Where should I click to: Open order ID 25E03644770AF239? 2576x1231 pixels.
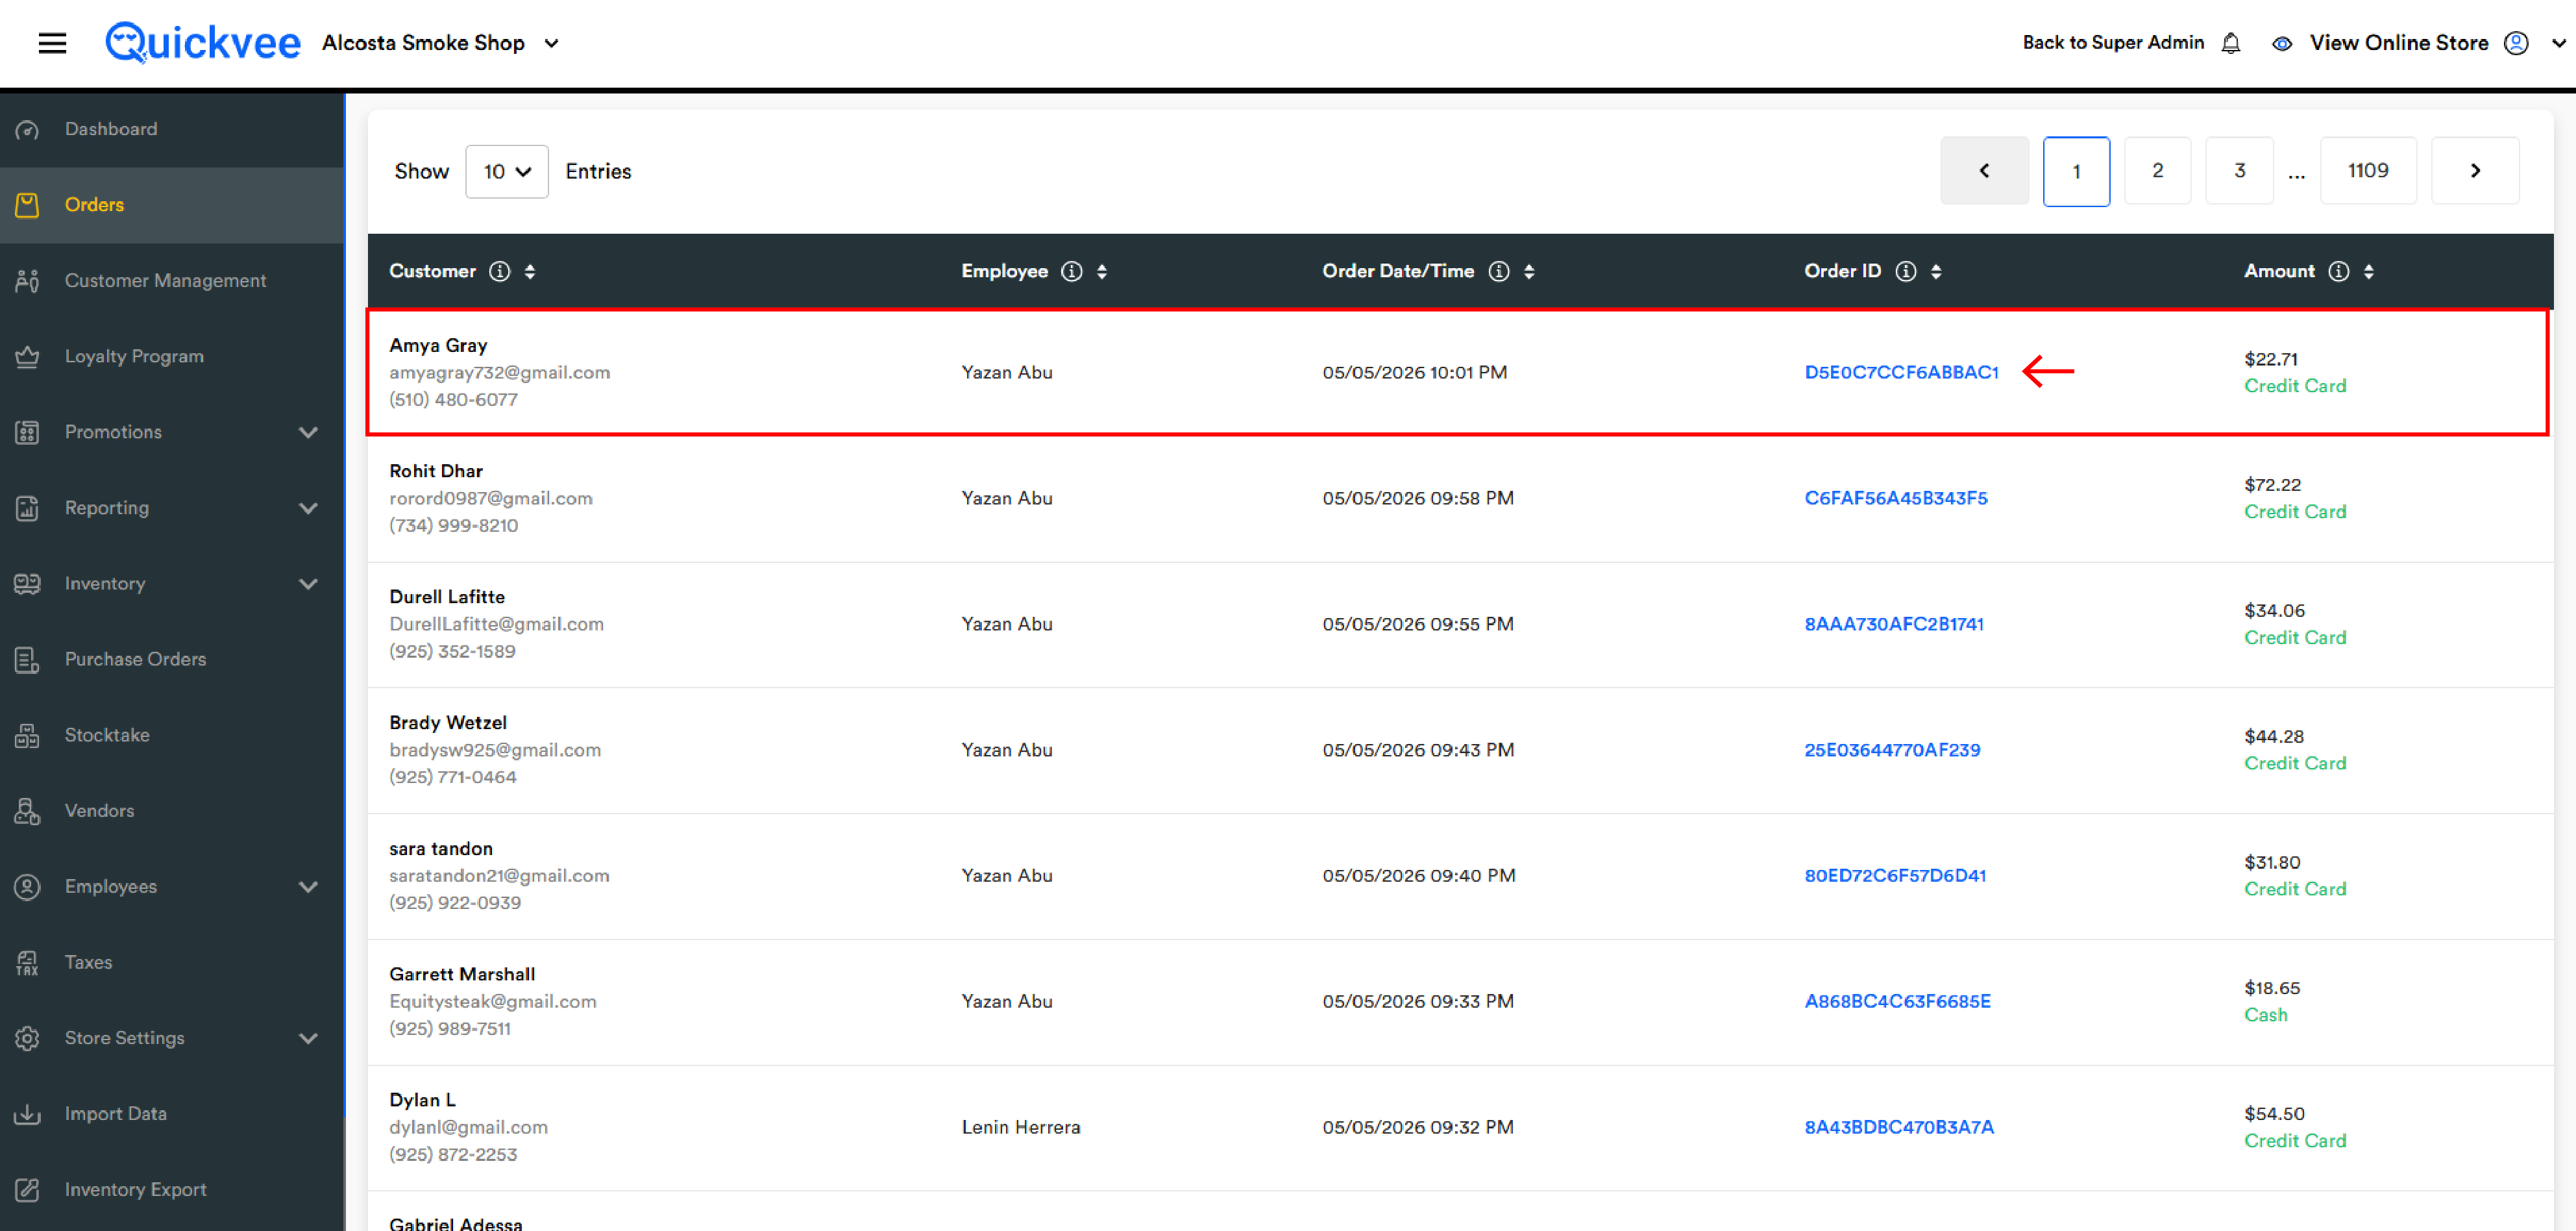click(1891, 750)
